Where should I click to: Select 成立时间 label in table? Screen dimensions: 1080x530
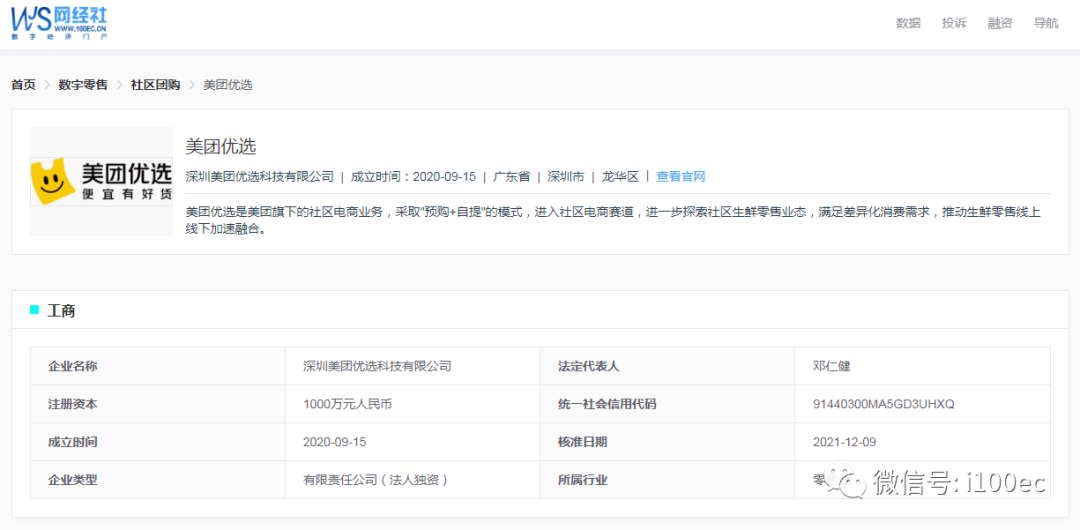[x=158, y=442]
